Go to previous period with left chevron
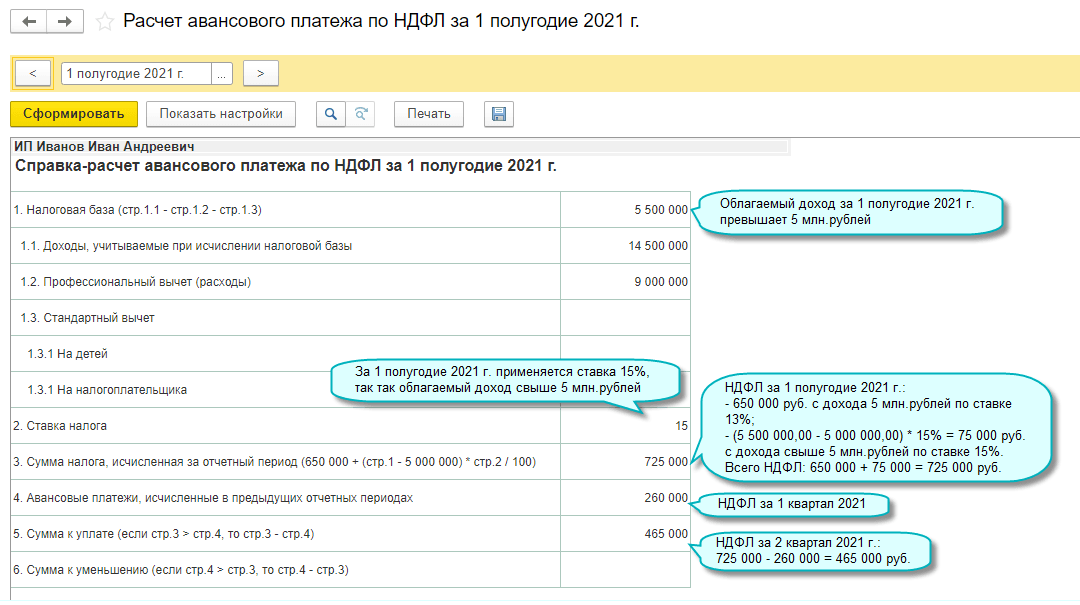1080x605 pixels. 33,73
